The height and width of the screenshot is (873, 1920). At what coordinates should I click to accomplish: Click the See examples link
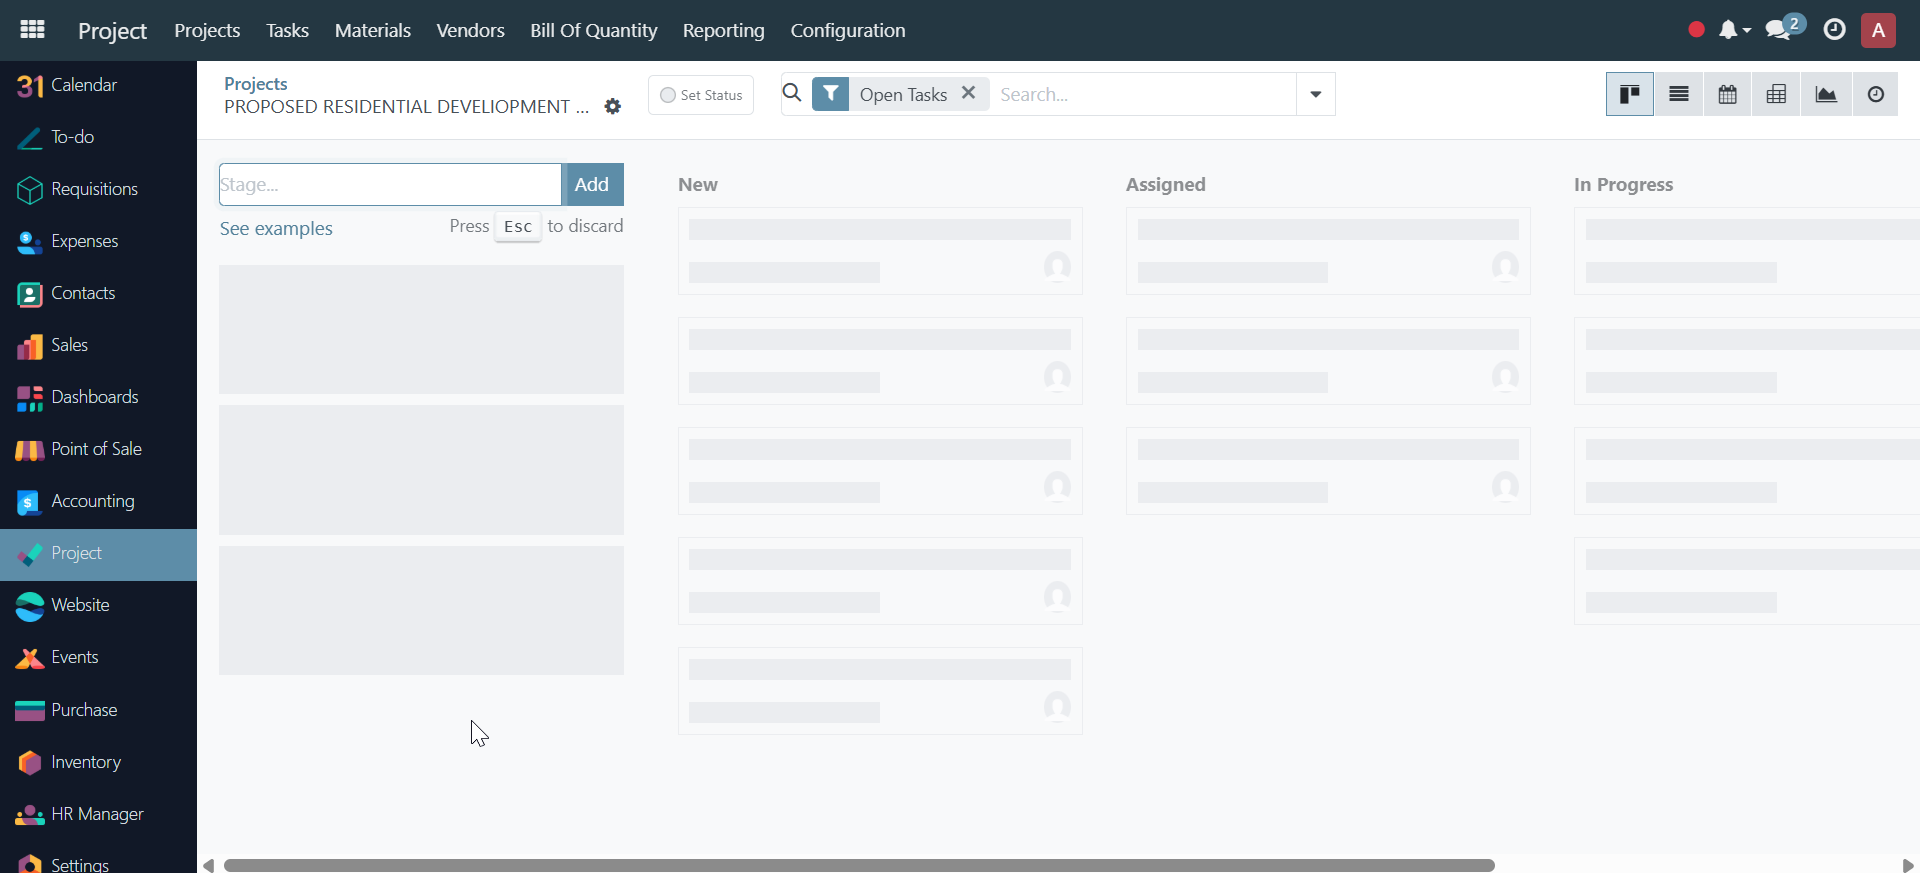276,228
